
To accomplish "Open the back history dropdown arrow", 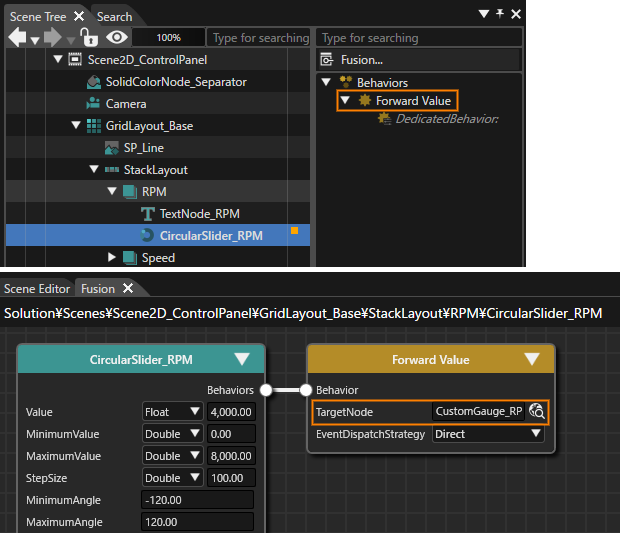I will [x=35, y=40].
